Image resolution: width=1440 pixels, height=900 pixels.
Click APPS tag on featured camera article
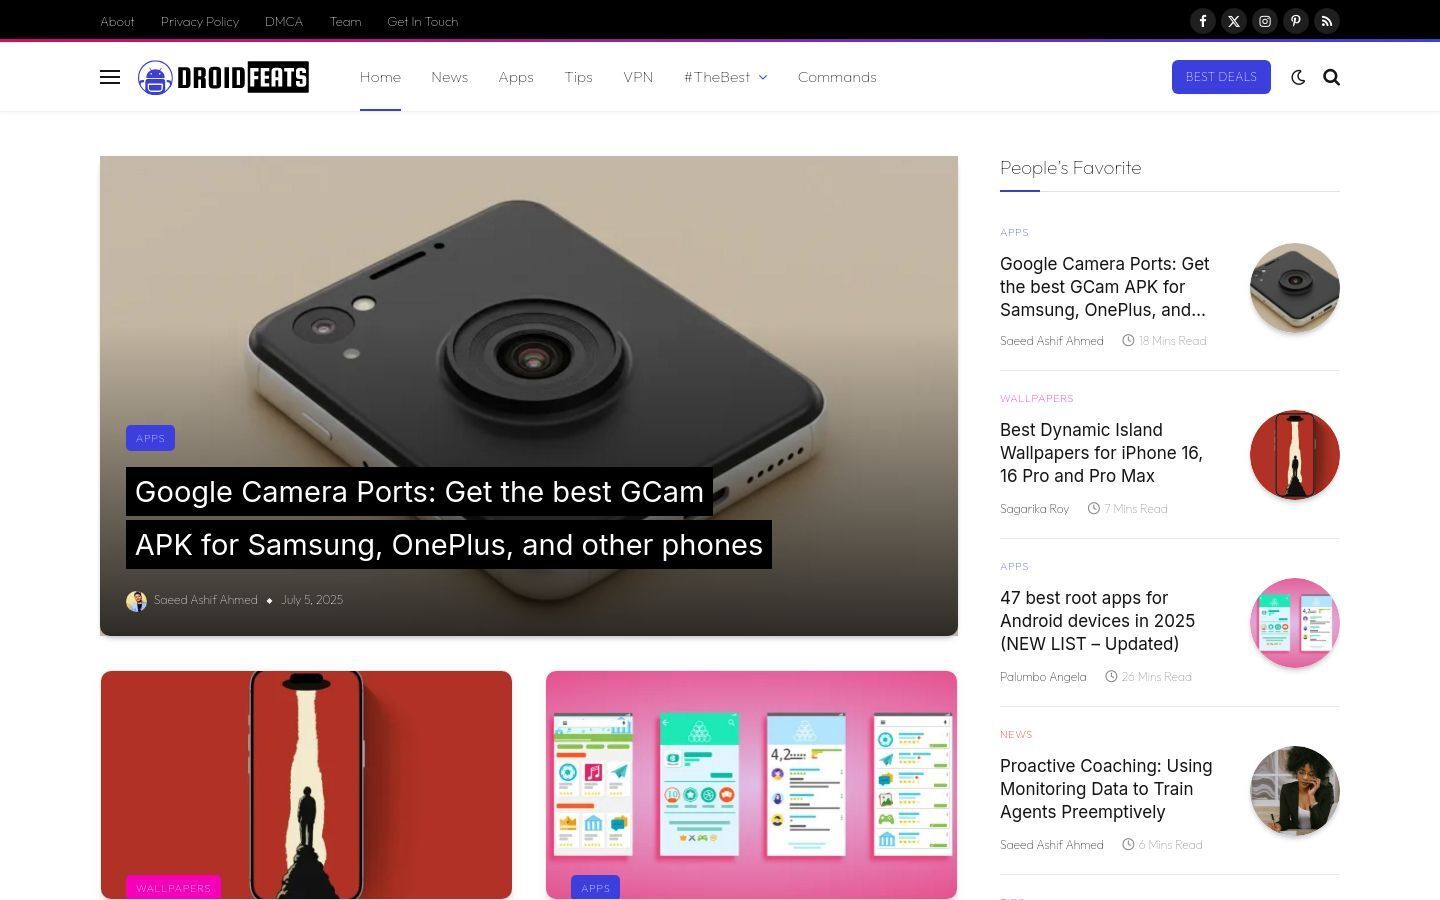pos(150,438)
